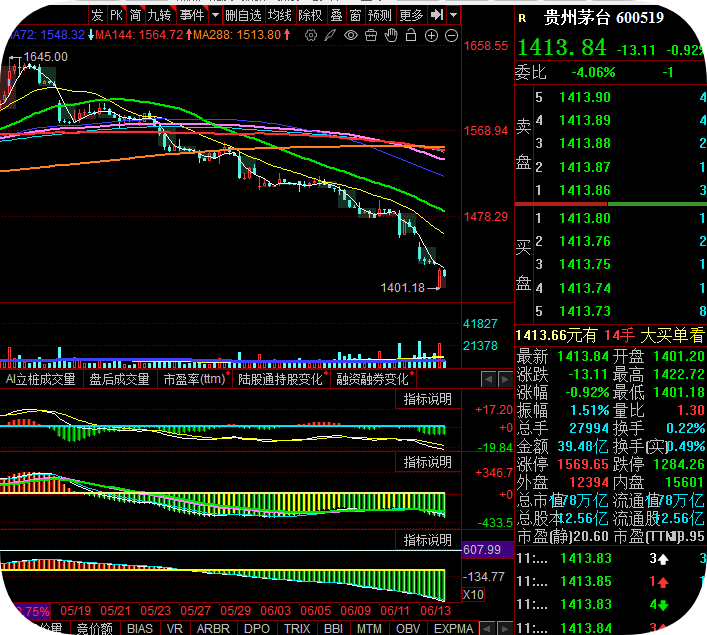Switch to AI立桩成交量 tab

pyautogui.click(x=41, y=379)
